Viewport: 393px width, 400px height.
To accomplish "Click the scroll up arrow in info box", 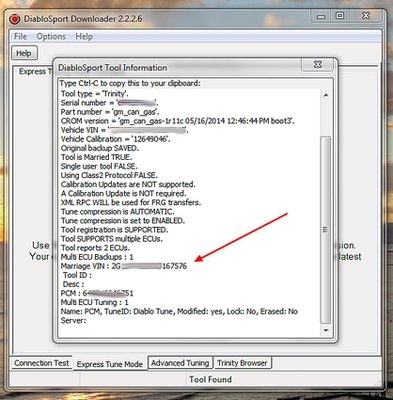I will coord(326,95).
